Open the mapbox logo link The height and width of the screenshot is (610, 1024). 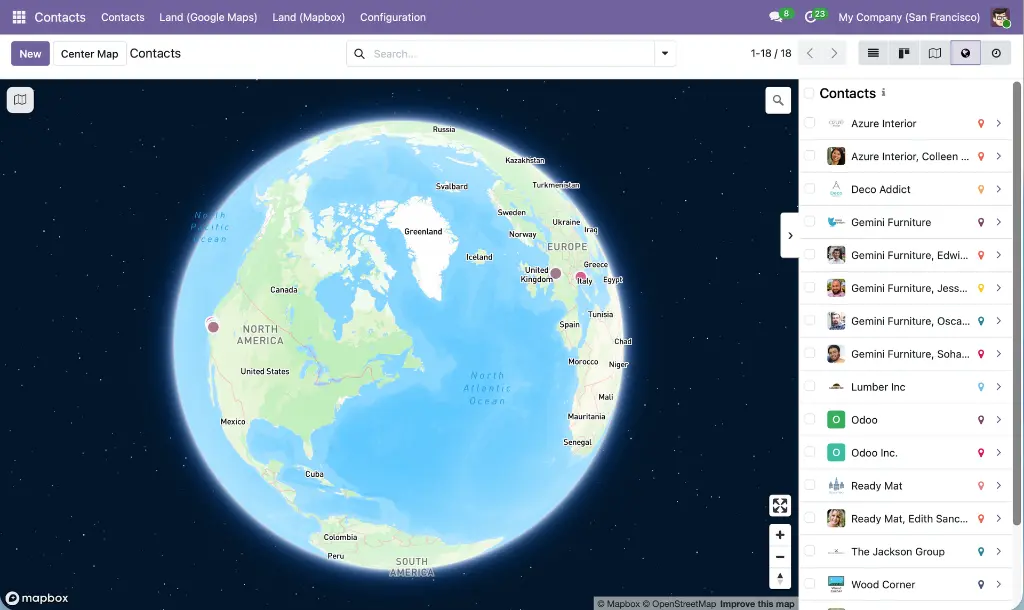click(x=37, y=598)
